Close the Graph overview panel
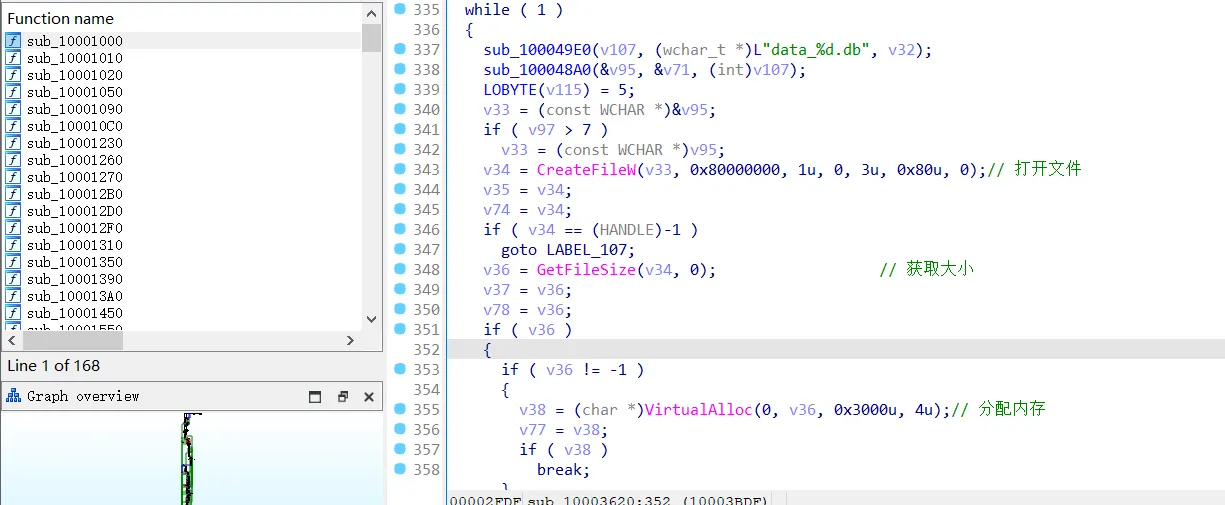Viewport: 1225px width, 505px height. click(x=368, y=397)
